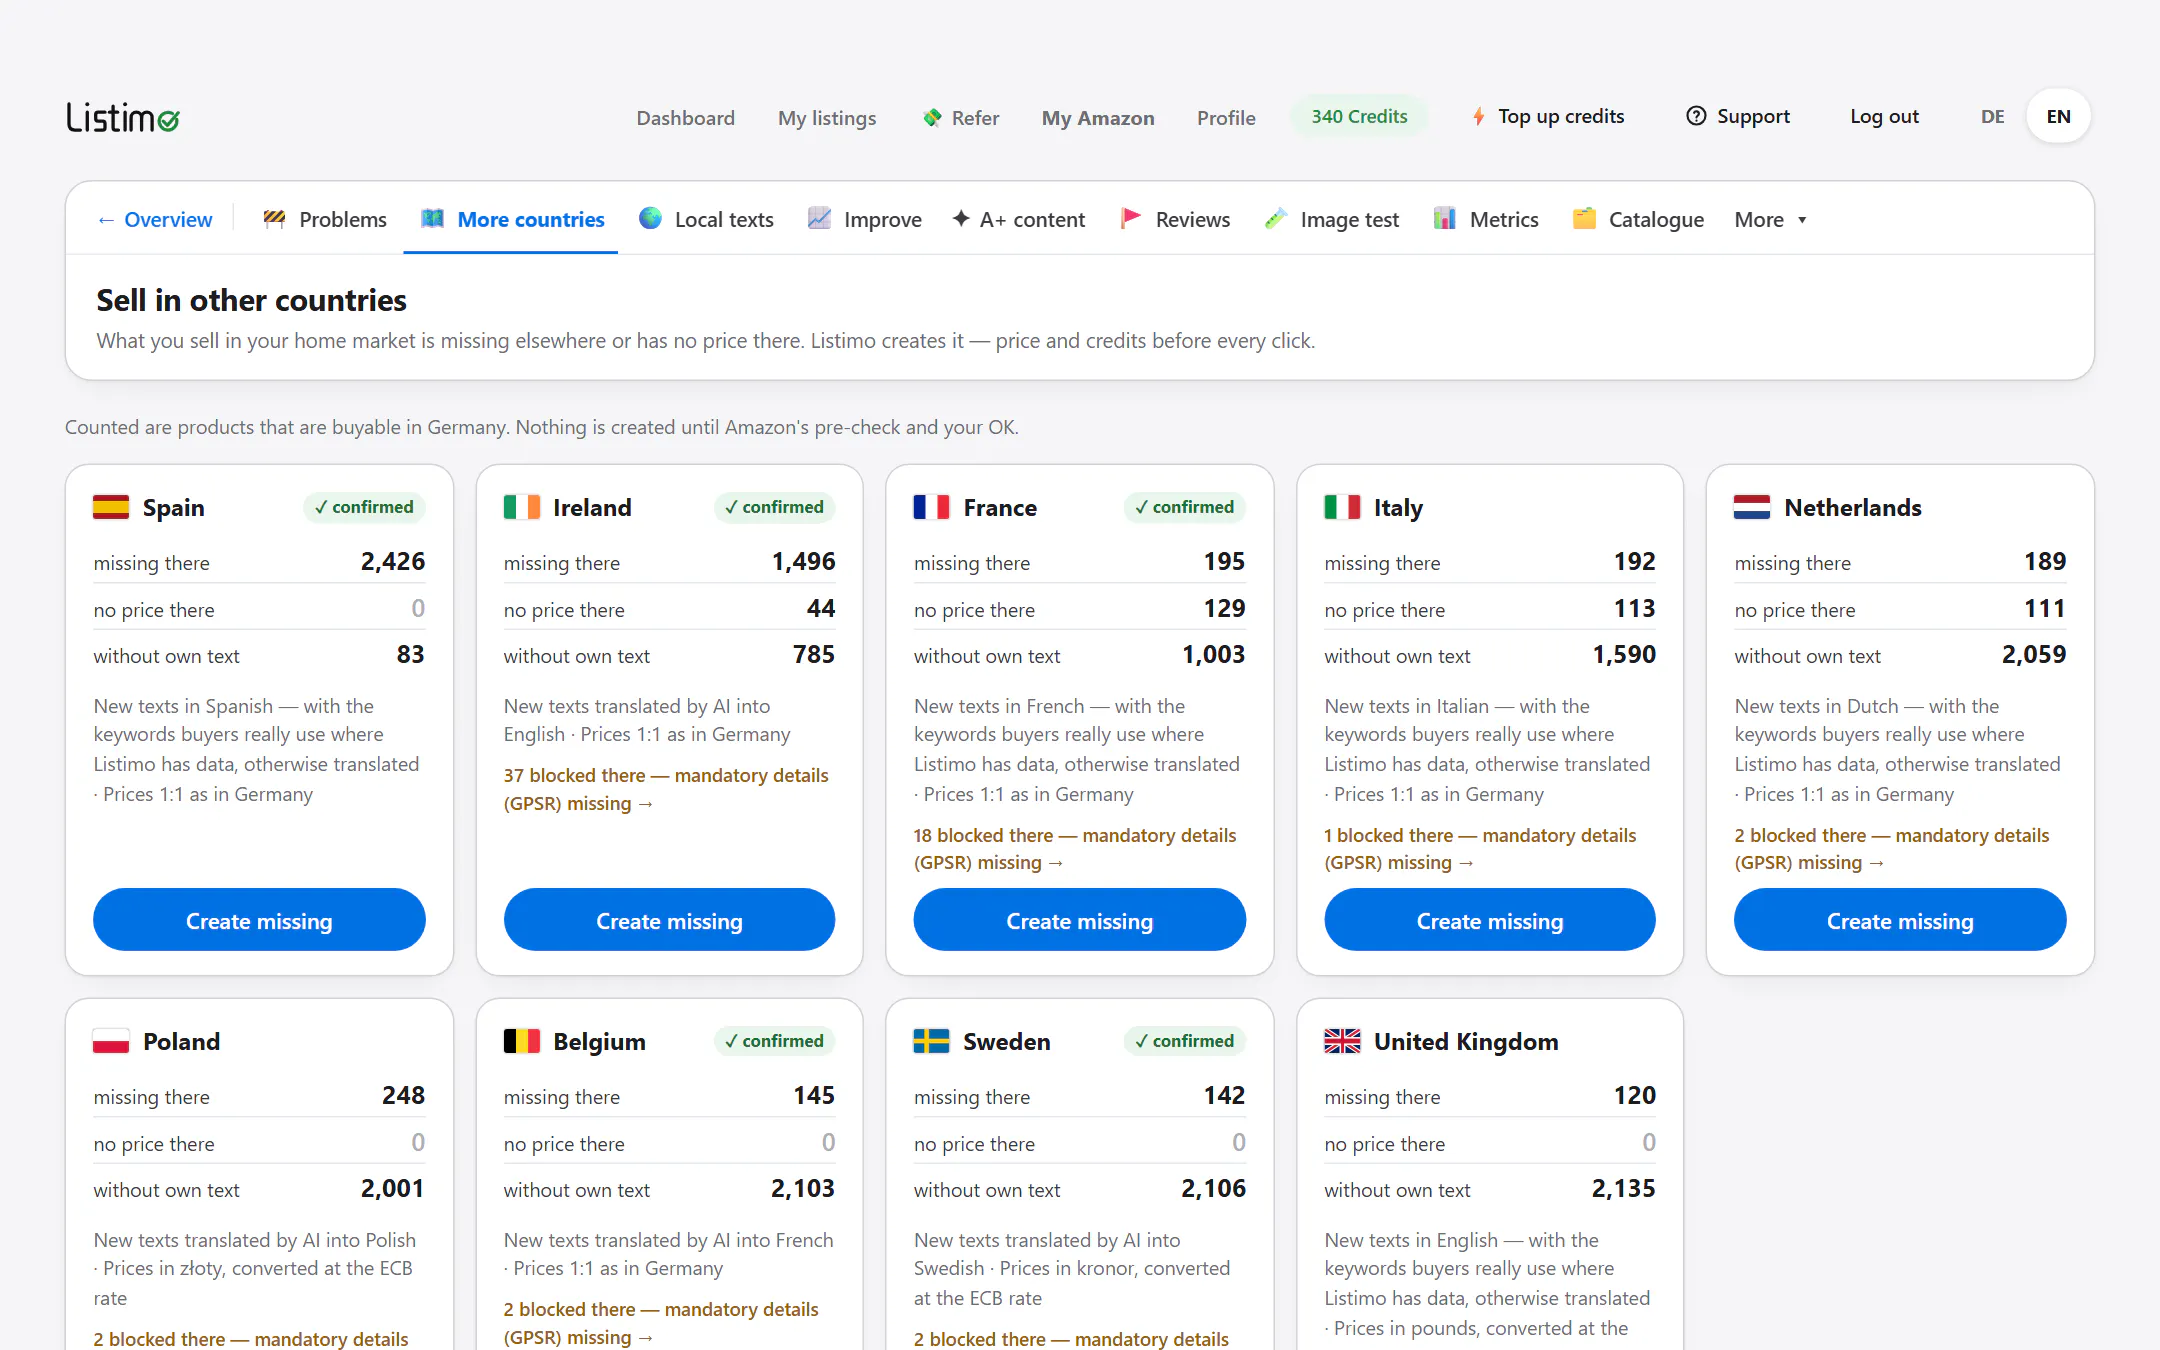Click Ireland's without own text 785

pyautogui.click(x=813, y=655)
